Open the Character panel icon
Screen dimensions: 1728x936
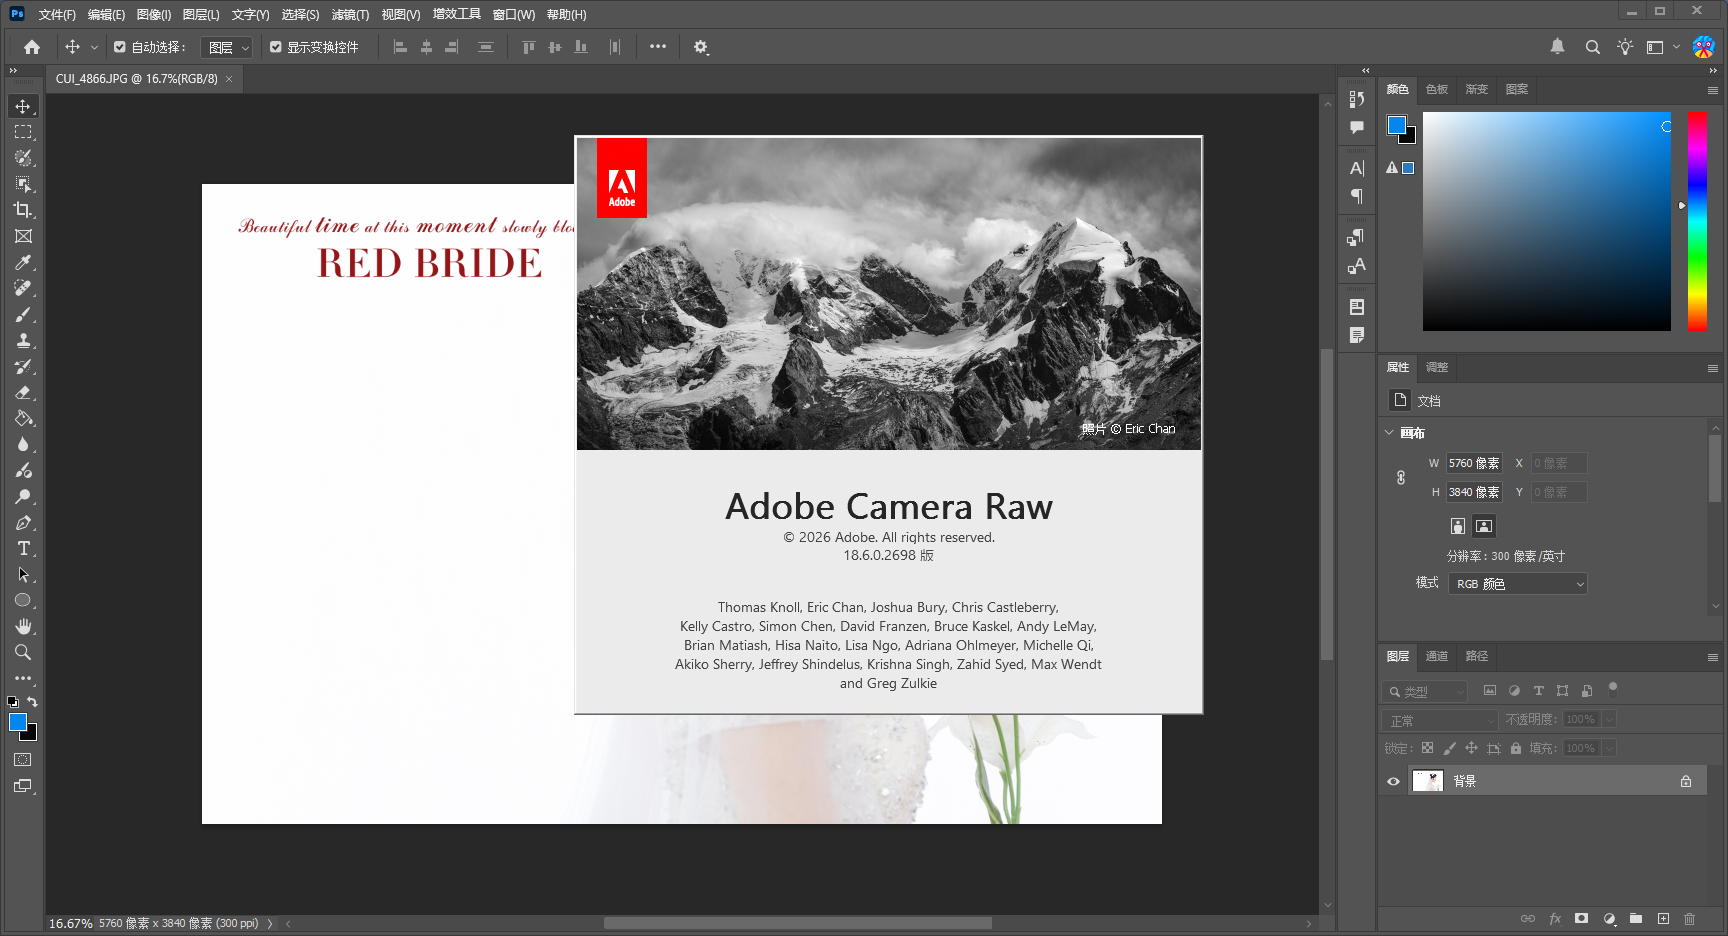pyautogui.click(x=1357, y=168)
